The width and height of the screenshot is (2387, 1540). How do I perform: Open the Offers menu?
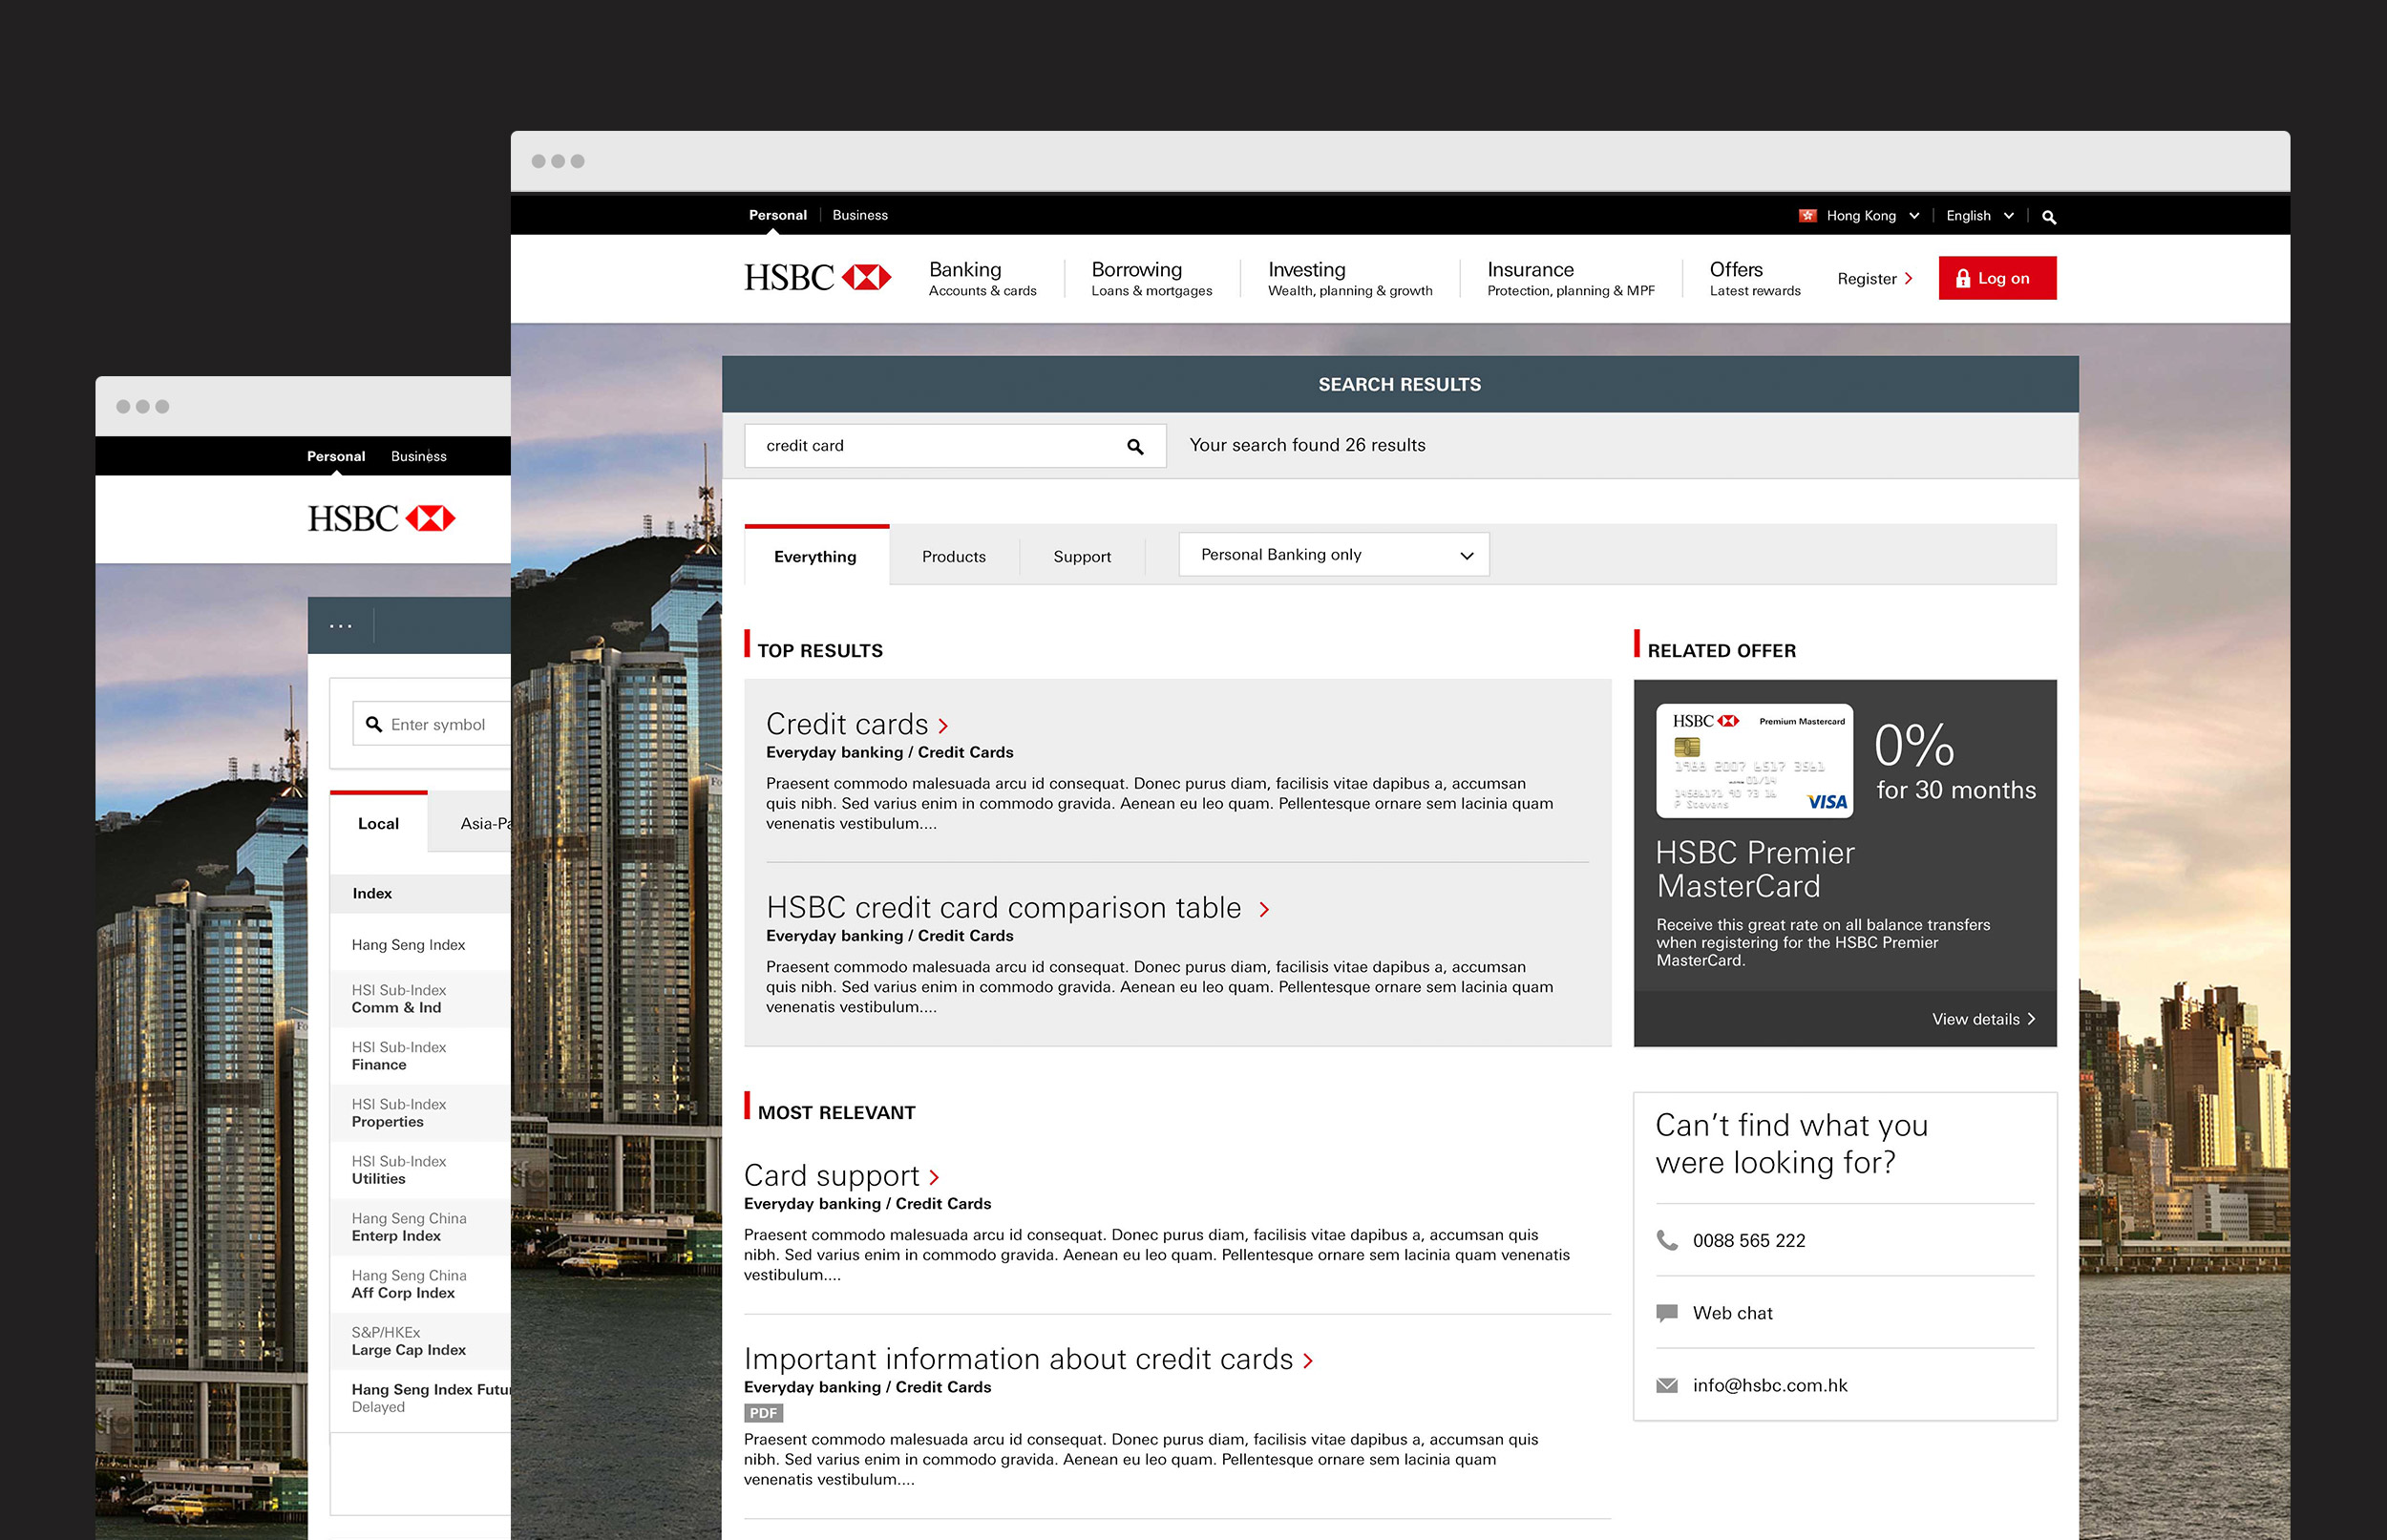1754,278
